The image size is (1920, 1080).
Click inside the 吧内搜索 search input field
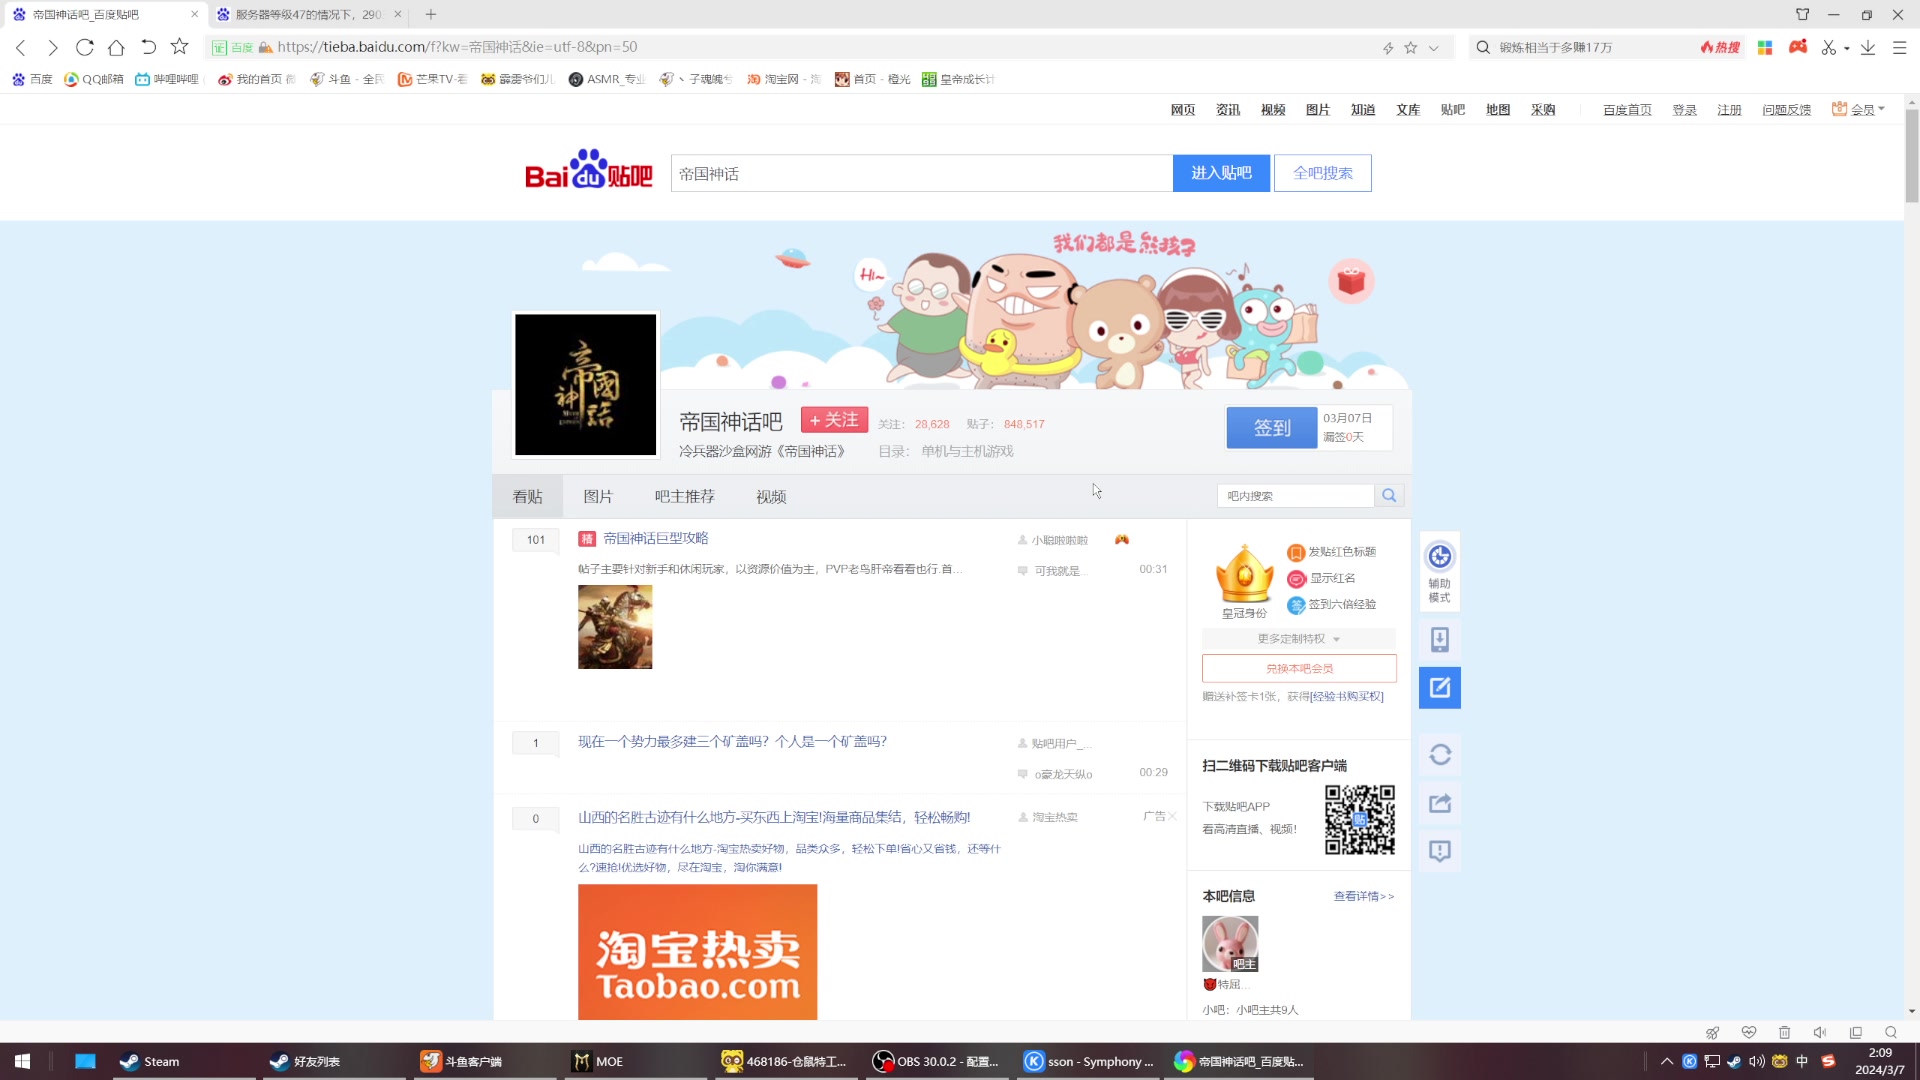(x=1290, y=495)
